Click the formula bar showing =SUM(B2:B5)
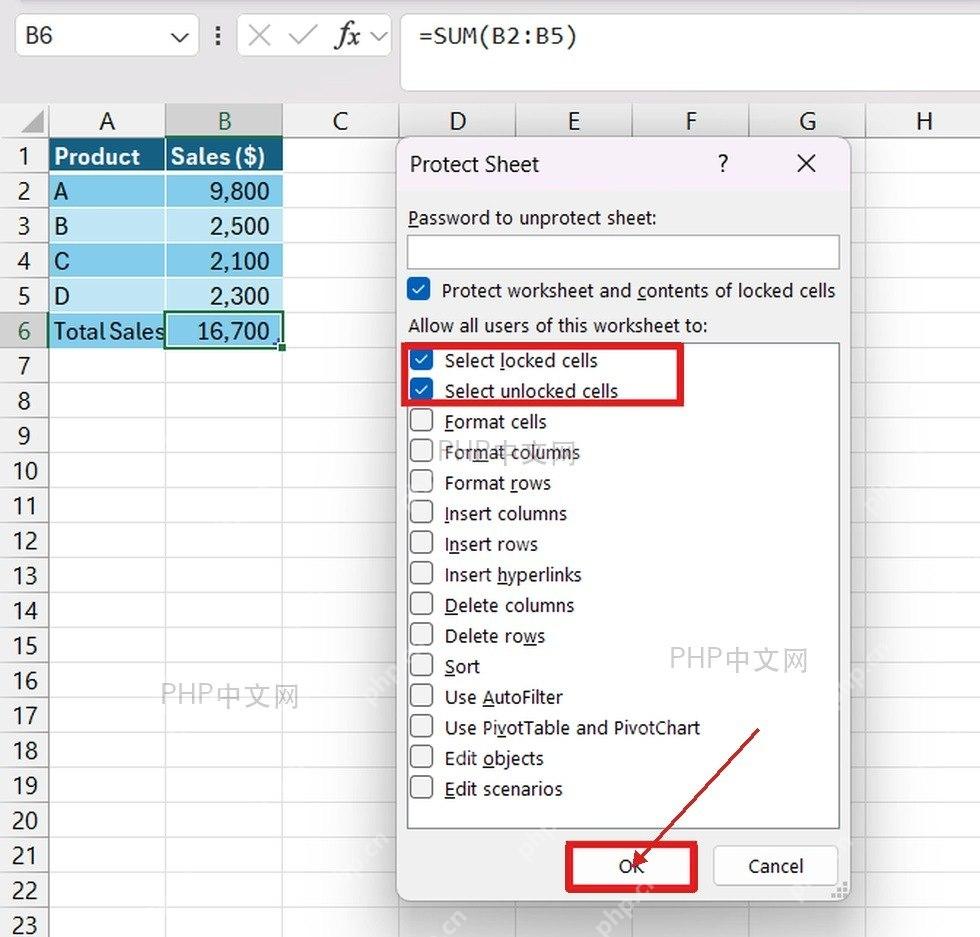 [x=690, y=53]
